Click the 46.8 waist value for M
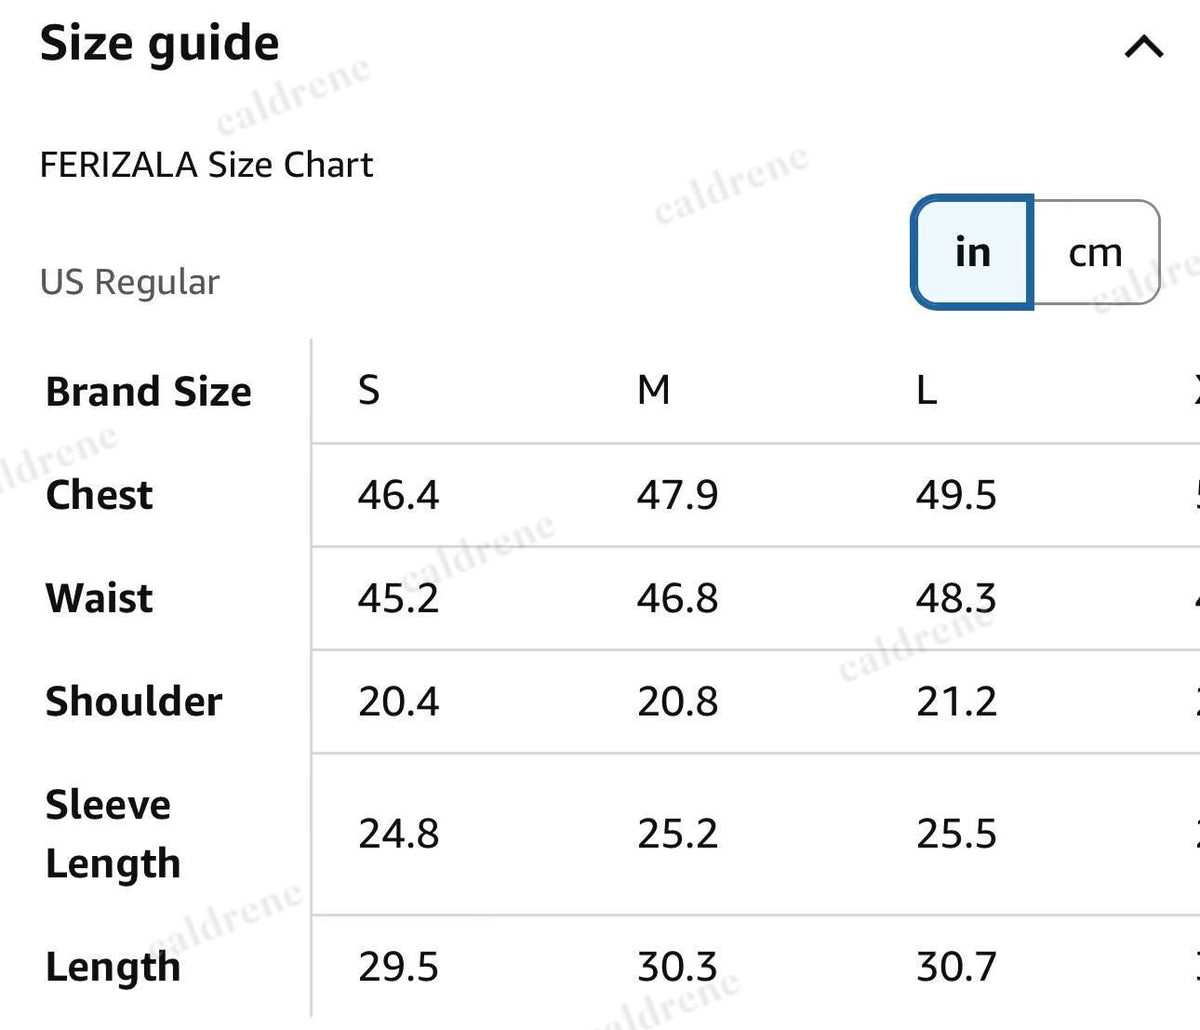Image resolution: width=1200 pixels, height=1030 pixels. tap(677, 598)
